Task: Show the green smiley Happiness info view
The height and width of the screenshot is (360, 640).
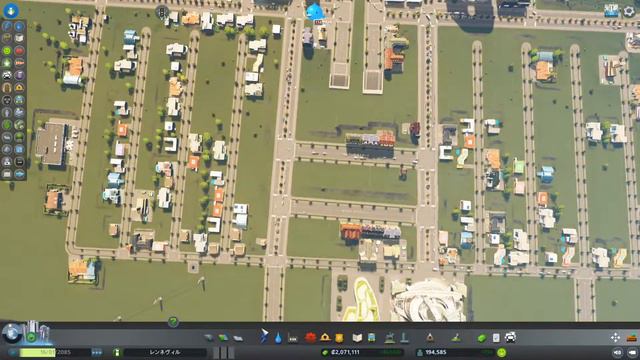Action: pos(7,51)
